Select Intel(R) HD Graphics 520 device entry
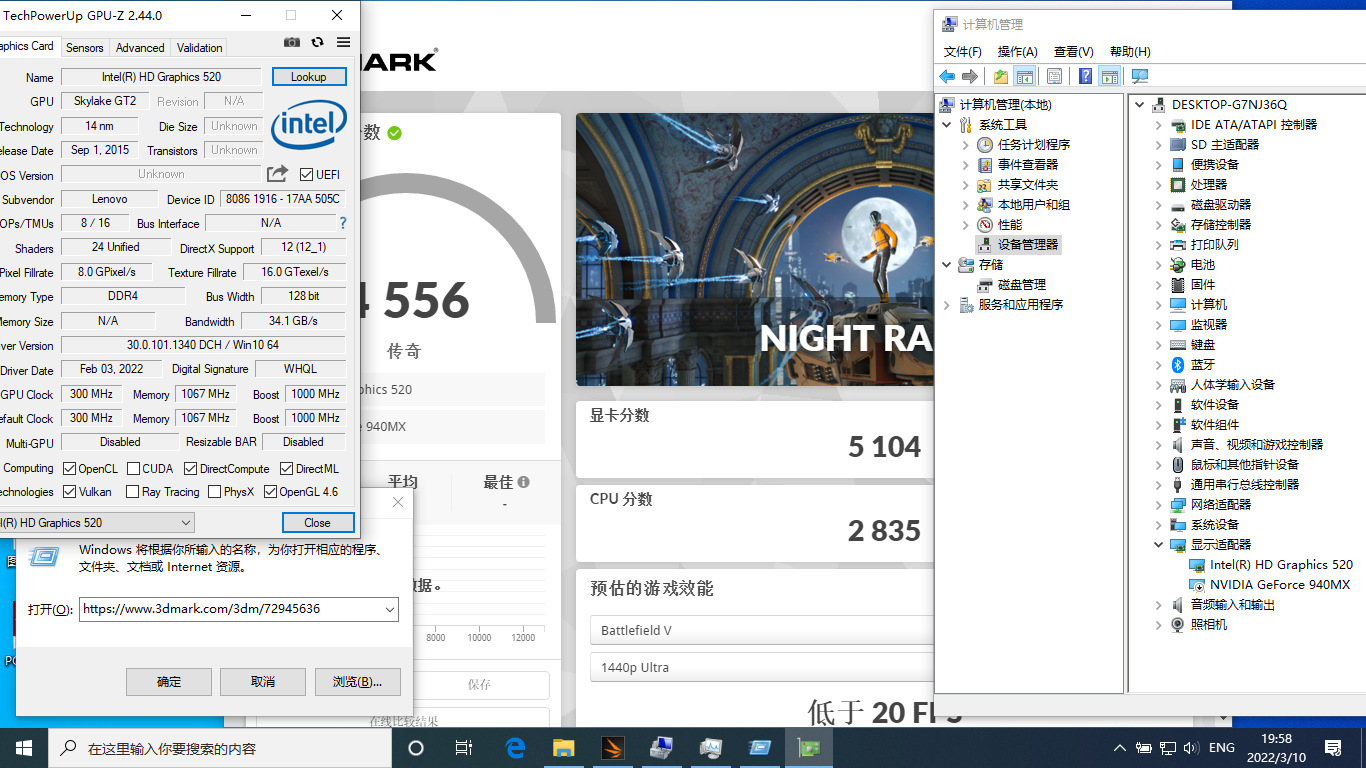1366x768 pixels. (x=1271, y=565)
